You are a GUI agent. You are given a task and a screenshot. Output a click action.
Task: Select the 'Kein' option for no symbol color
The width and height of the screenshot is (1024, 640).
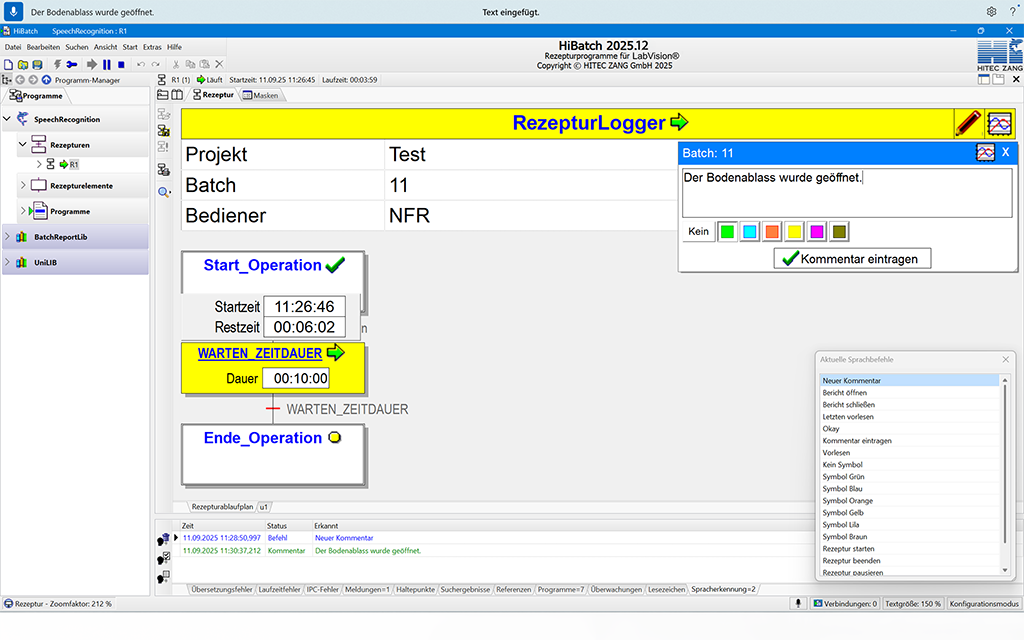tap(700, 231)
